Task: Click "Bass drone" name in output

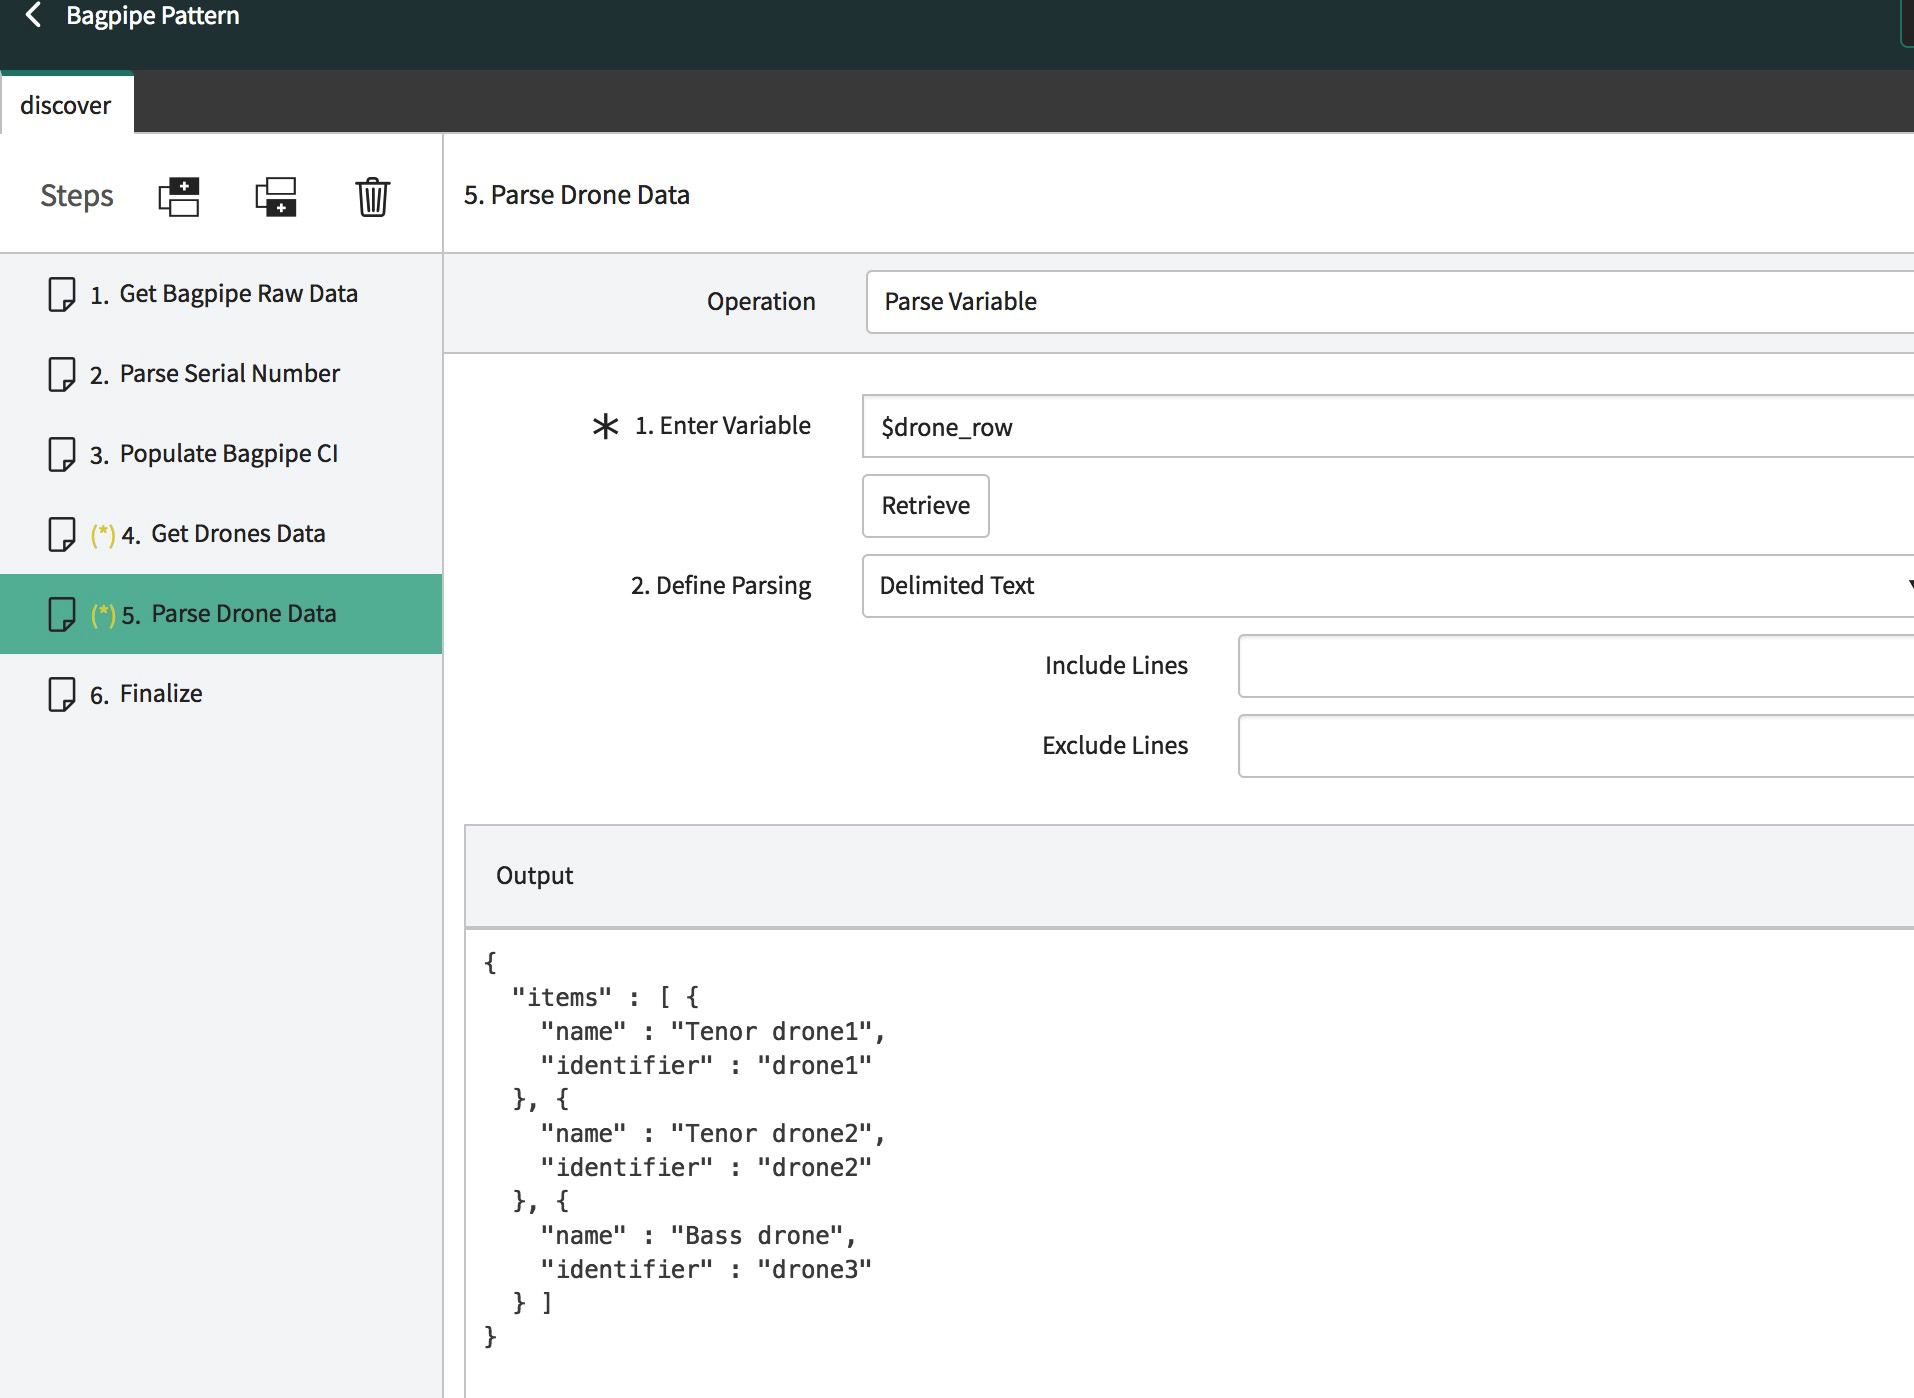Action: click(x=757, y=1236)
